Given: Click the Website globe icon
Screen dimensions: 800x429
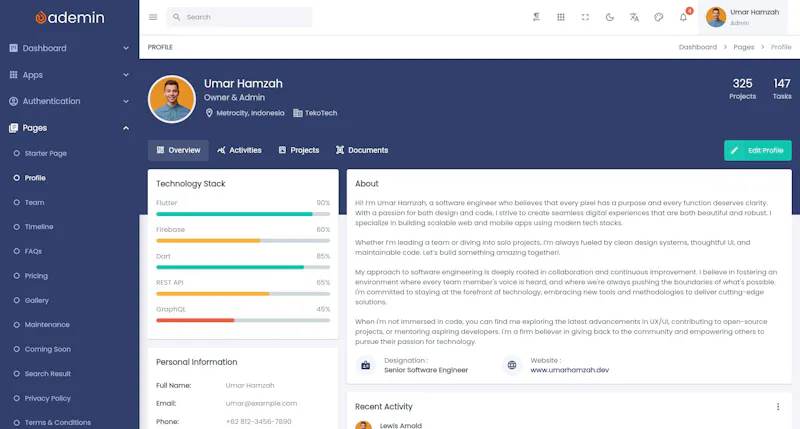Looking at the screenshot, I should pos(512,365).
